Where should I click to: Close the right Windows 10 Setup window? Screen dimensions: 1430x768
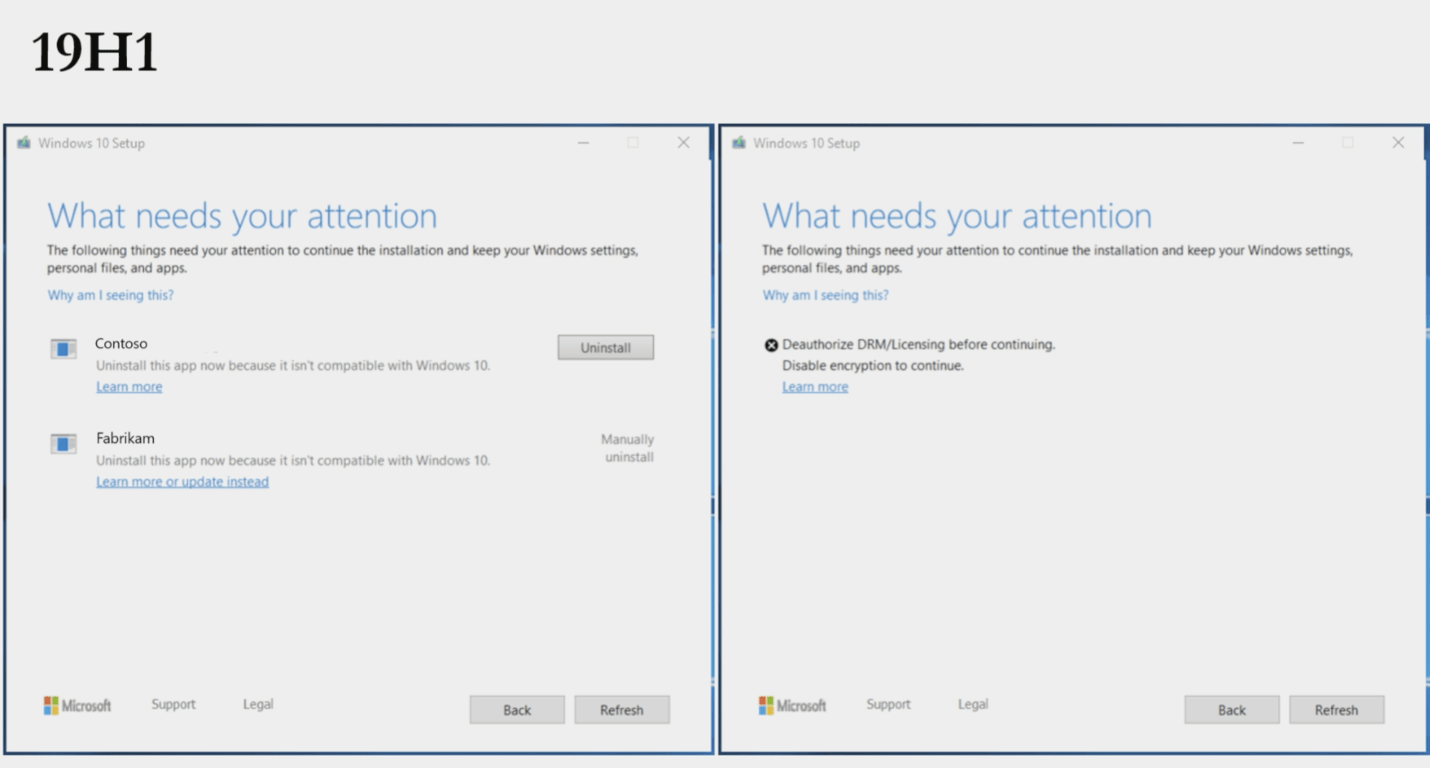tap(1398, 143)
